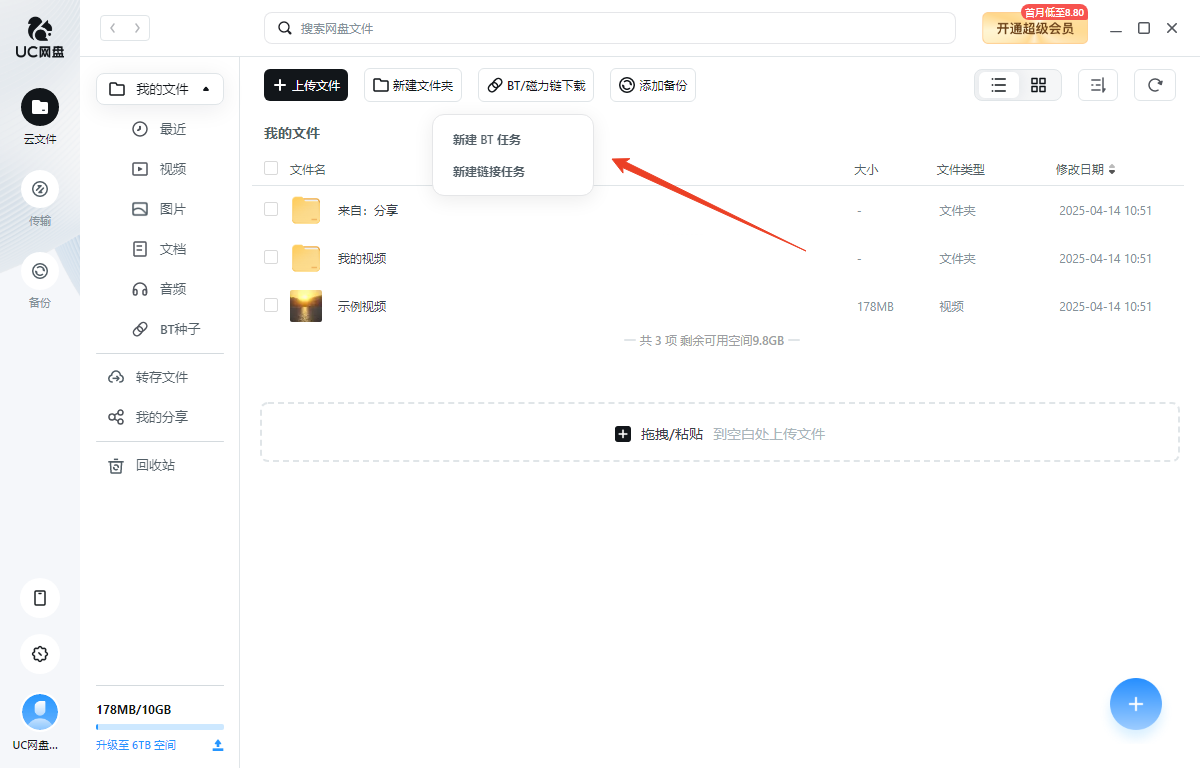1200x768 pixels.
Task: Sort by 修改日期 arrow
Action: pos(1112,170)
